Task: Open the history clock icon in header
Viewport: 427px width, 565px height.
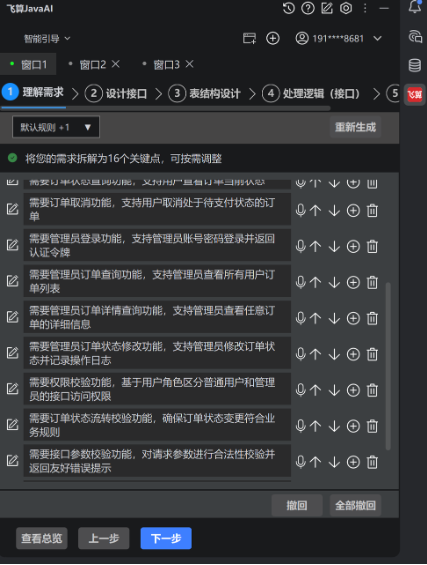Action: click(288, 8)
